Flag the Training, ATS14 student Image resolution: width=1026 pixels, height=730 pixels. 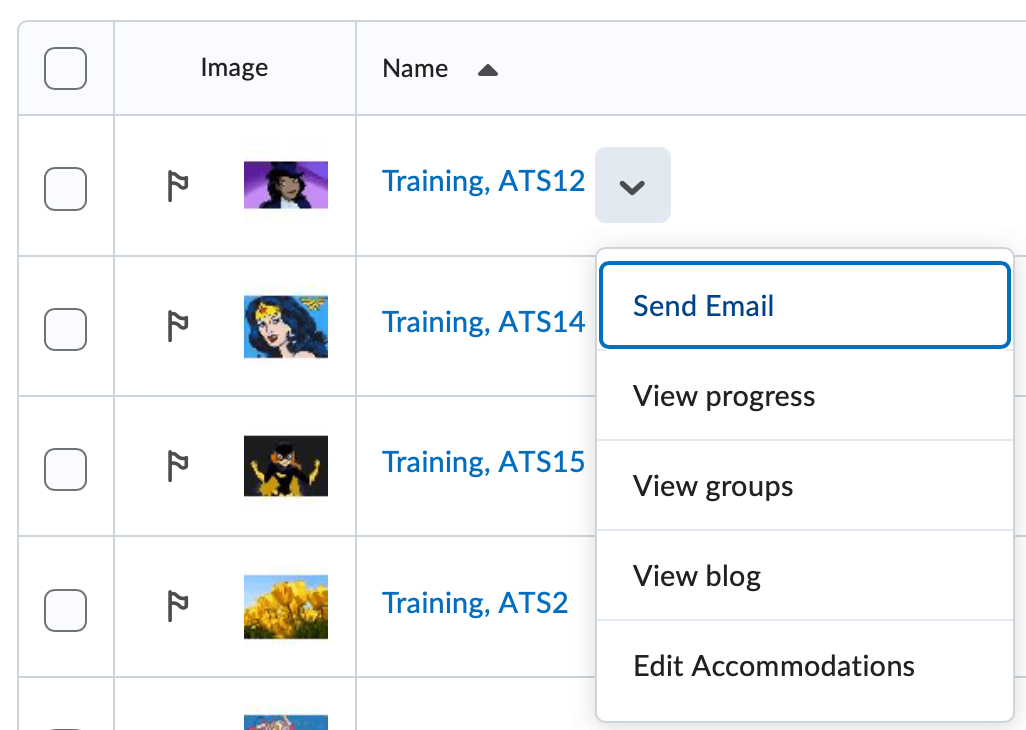pos(180,326)
